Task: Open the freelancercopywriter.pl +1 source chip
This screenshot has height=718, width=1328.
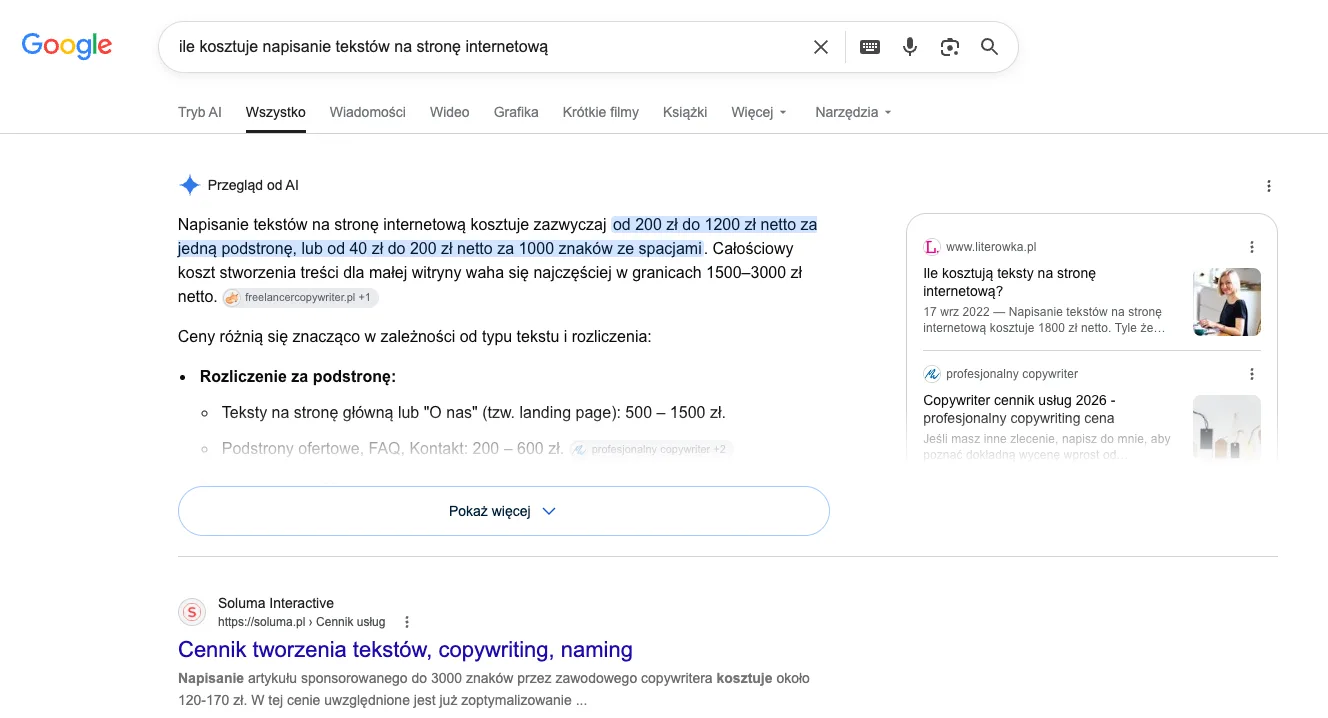Action: click(300, 298)
